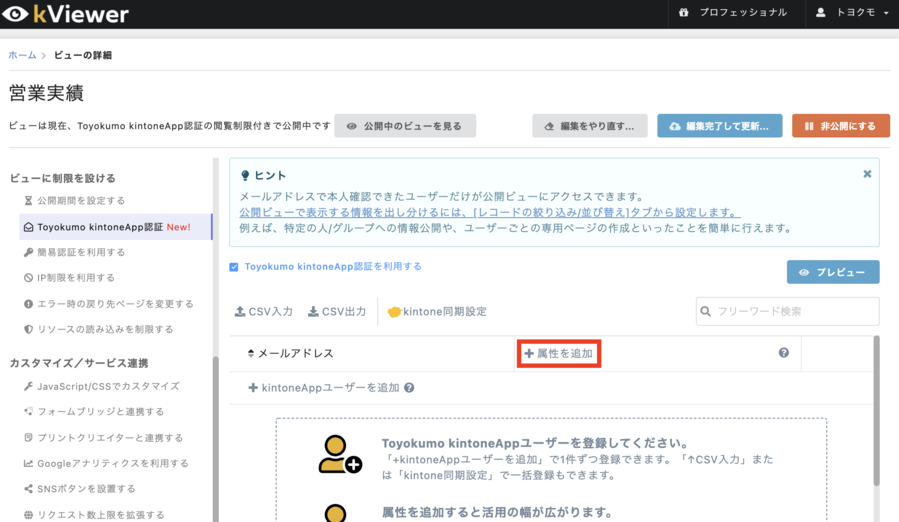This screenshot has width=899, height=522.
Task: Click hourglass icon beside 公開期間を設定する
Action: [28, 201]
